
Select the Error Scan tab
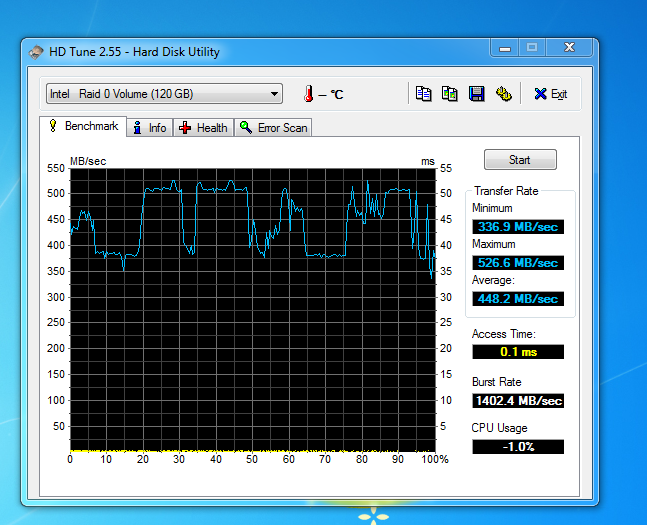pos(274,128)
